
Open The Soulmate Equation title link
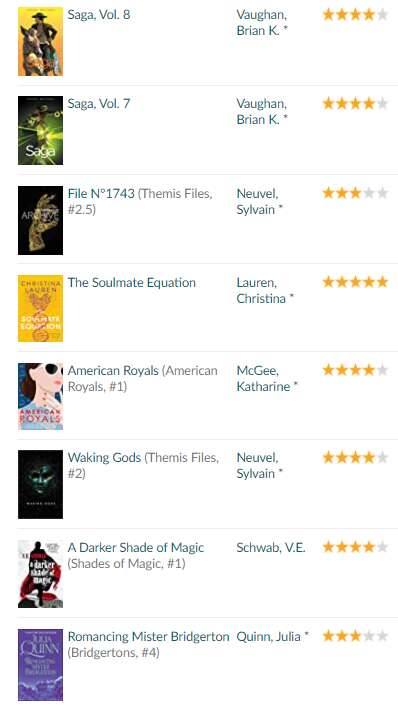pos(131,283)
